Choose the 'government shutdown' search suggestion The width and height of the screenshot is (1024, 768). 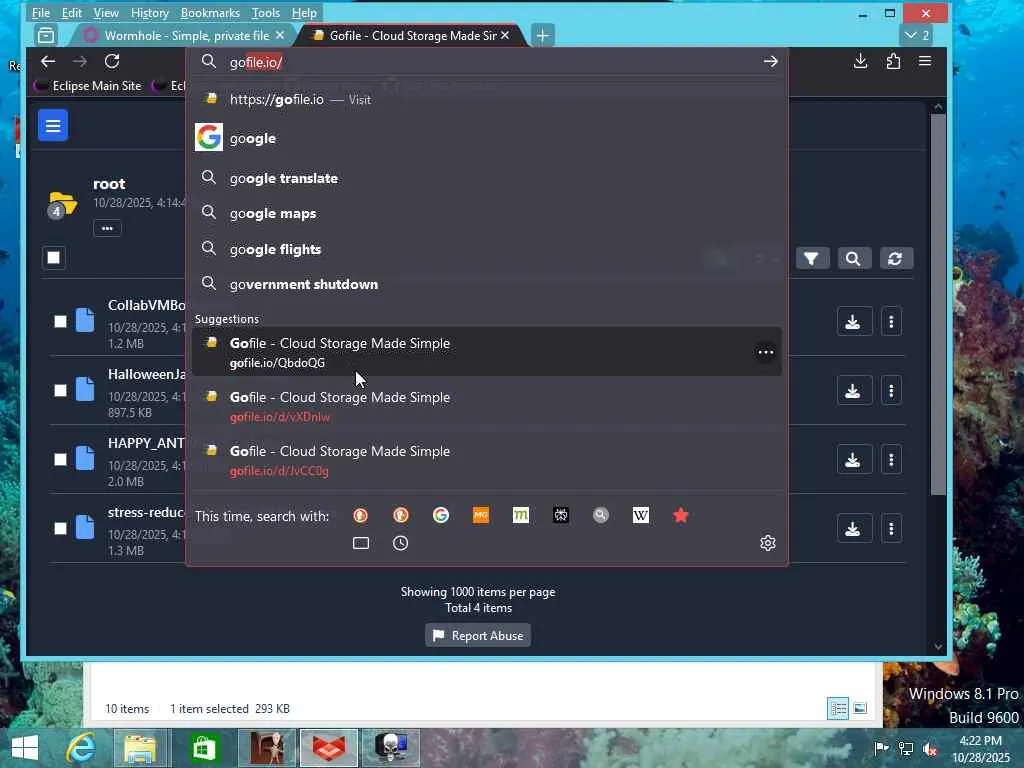487,284
